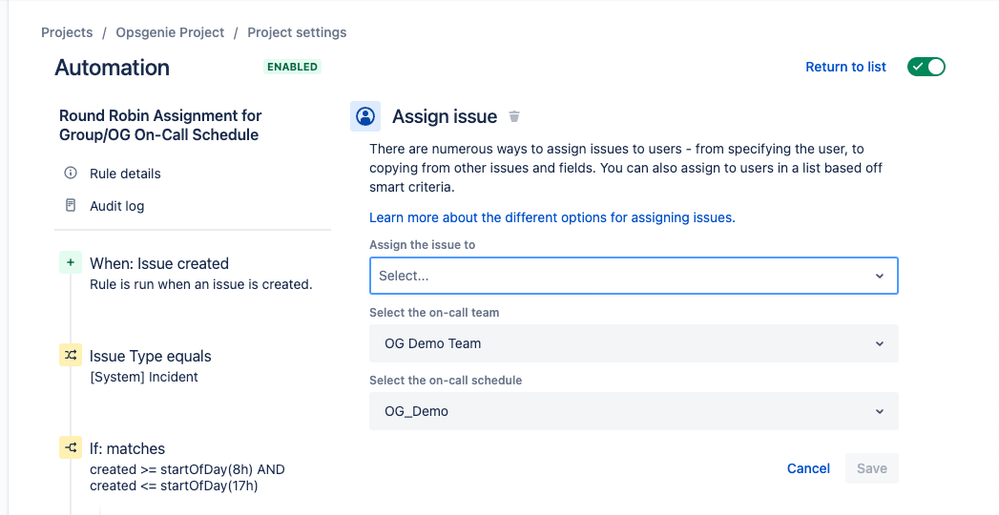Click the Issue Type equals condition icon
The height and width of the screenshot is (515, 999).
pos(70,356)
